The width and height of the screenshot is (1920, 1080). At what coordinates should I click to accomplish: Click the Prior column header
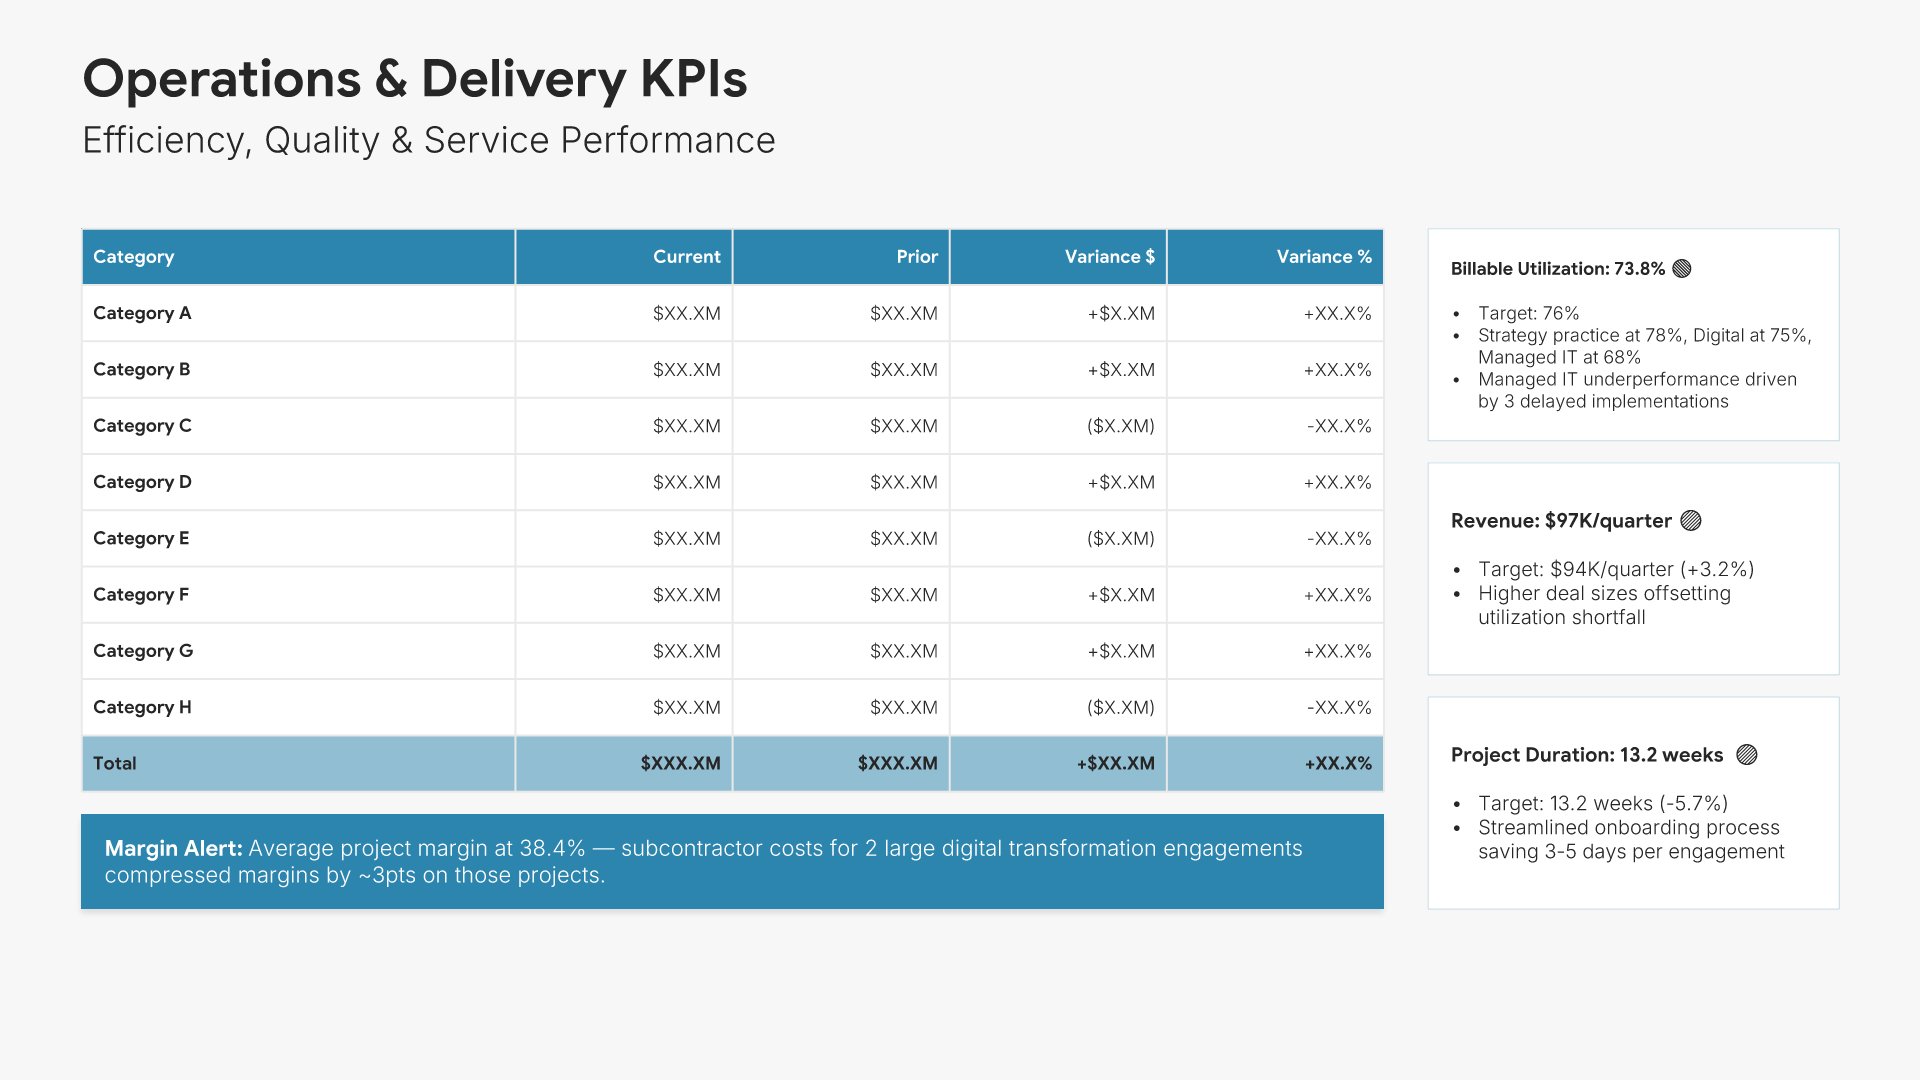[x=916, y=257]
